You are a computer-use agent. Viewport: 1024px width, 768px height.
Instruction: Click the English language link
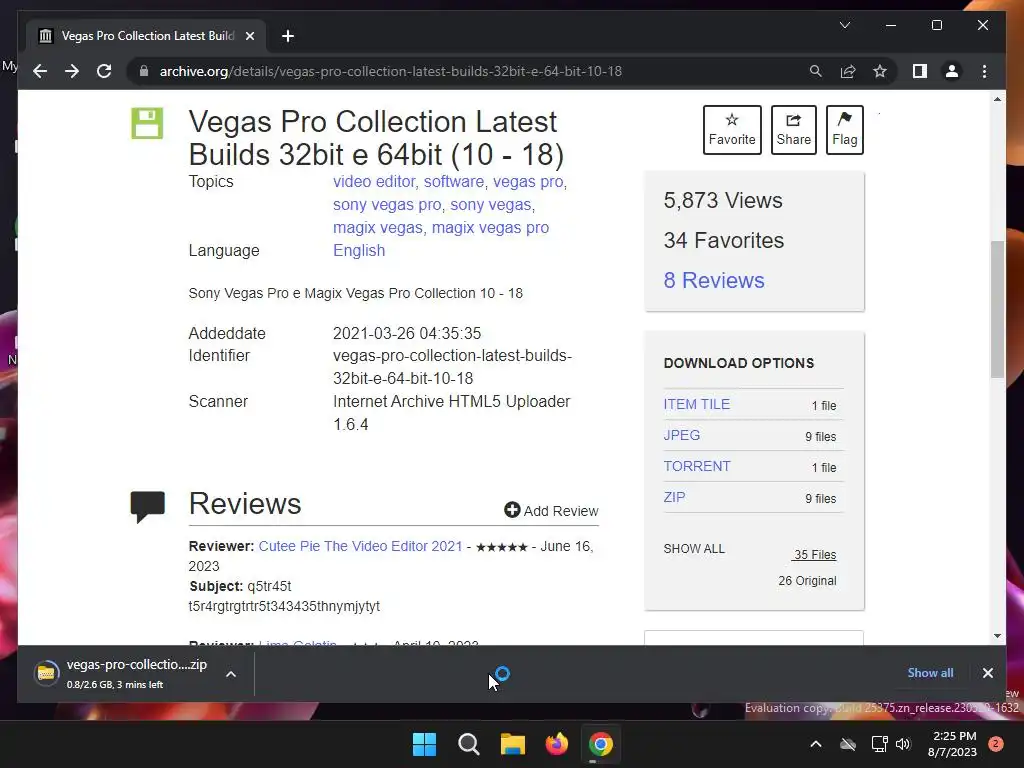point(359,251)
